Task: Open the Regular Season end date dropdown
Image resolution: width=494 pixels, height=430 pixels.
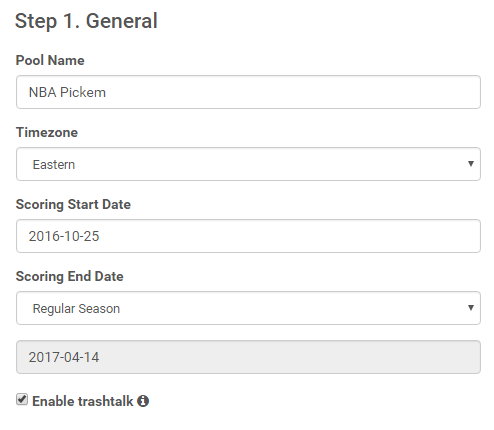Action: tap(248, 308)
